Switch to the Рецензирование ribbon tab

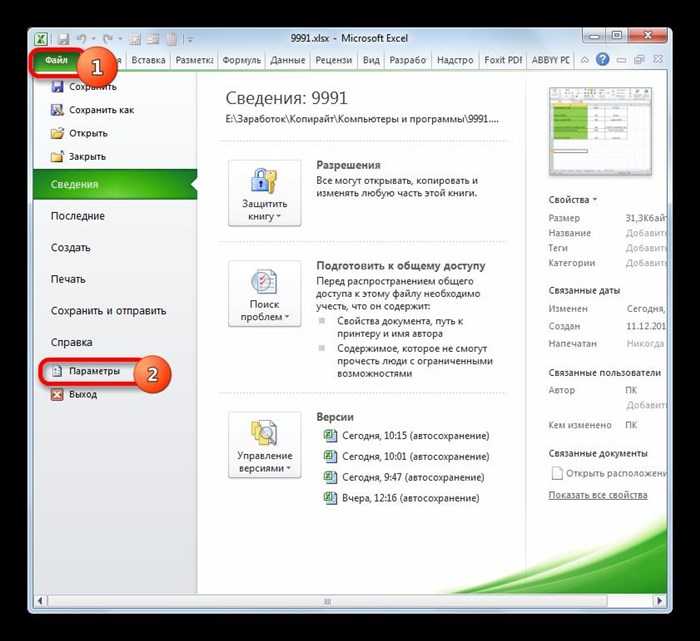point(333,60)
